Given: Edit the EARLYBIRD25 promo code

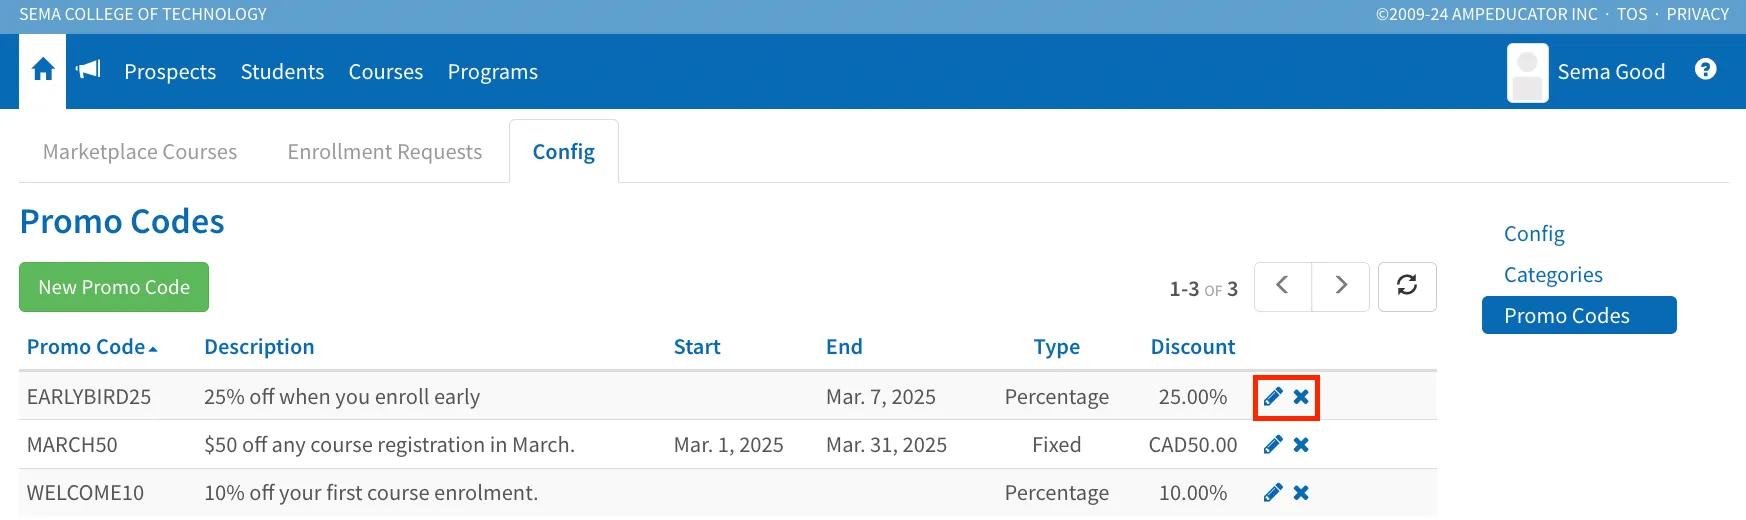Looking at the screenshot, I should pyautogui.click(x=1273, y=397).
